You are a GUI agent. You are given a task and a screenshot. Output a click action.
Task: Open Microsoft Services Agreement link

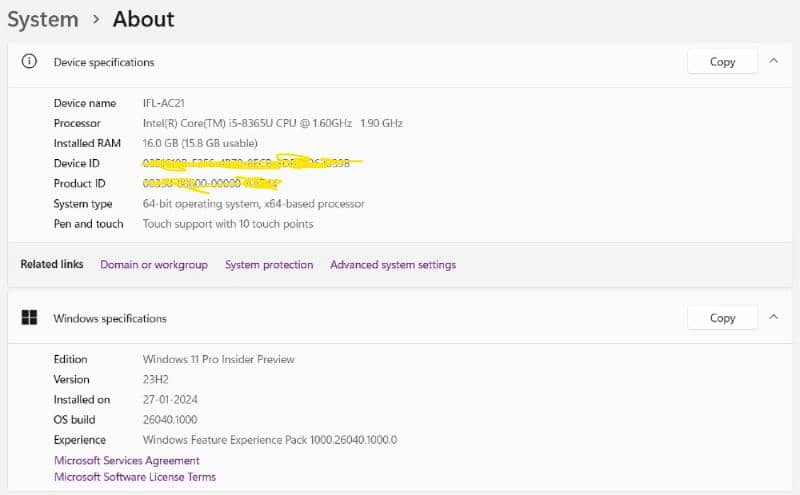click(x=127, y=460)
